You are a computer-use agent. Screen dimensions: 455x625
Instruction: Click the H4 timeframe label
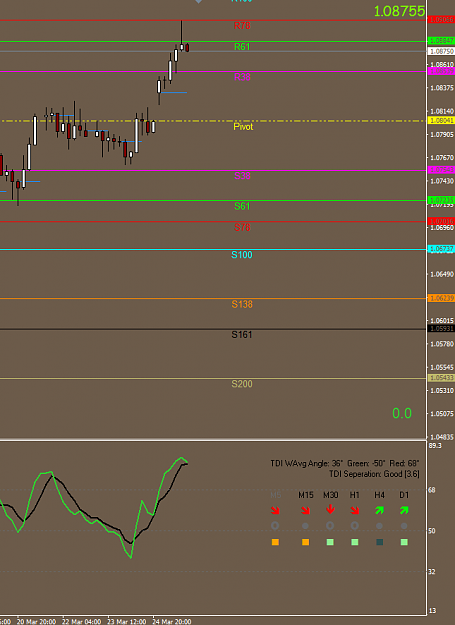tap(379, 495)
